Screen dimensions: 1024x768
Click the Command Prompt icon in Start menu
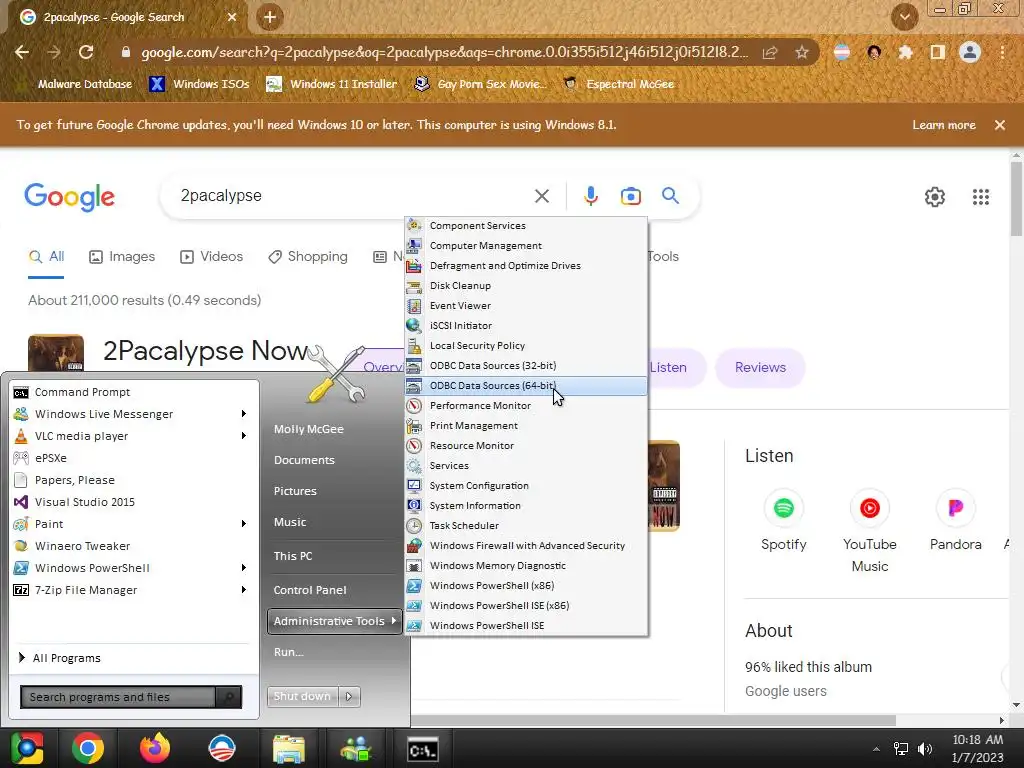tap(21, 392)
